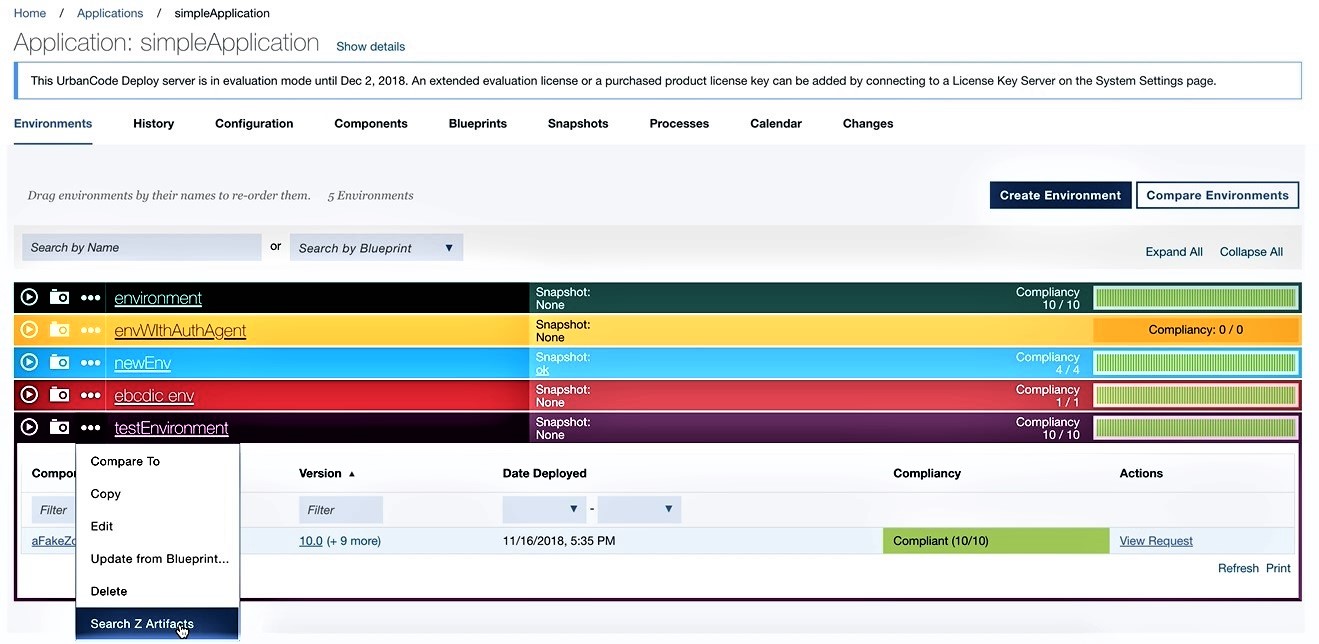Open ellipsis menu for ebcdic env
Screen dimensions: 1319x644
click(91, 396)
